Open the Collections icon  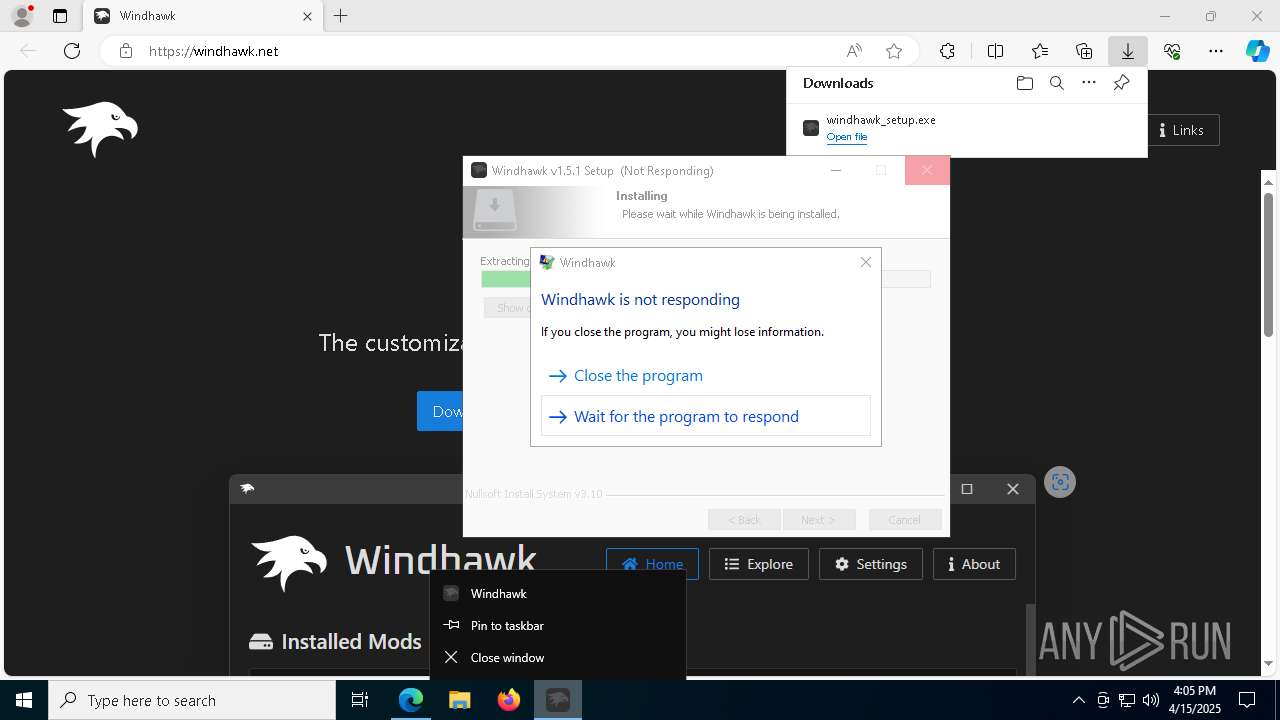(1084, 51)
